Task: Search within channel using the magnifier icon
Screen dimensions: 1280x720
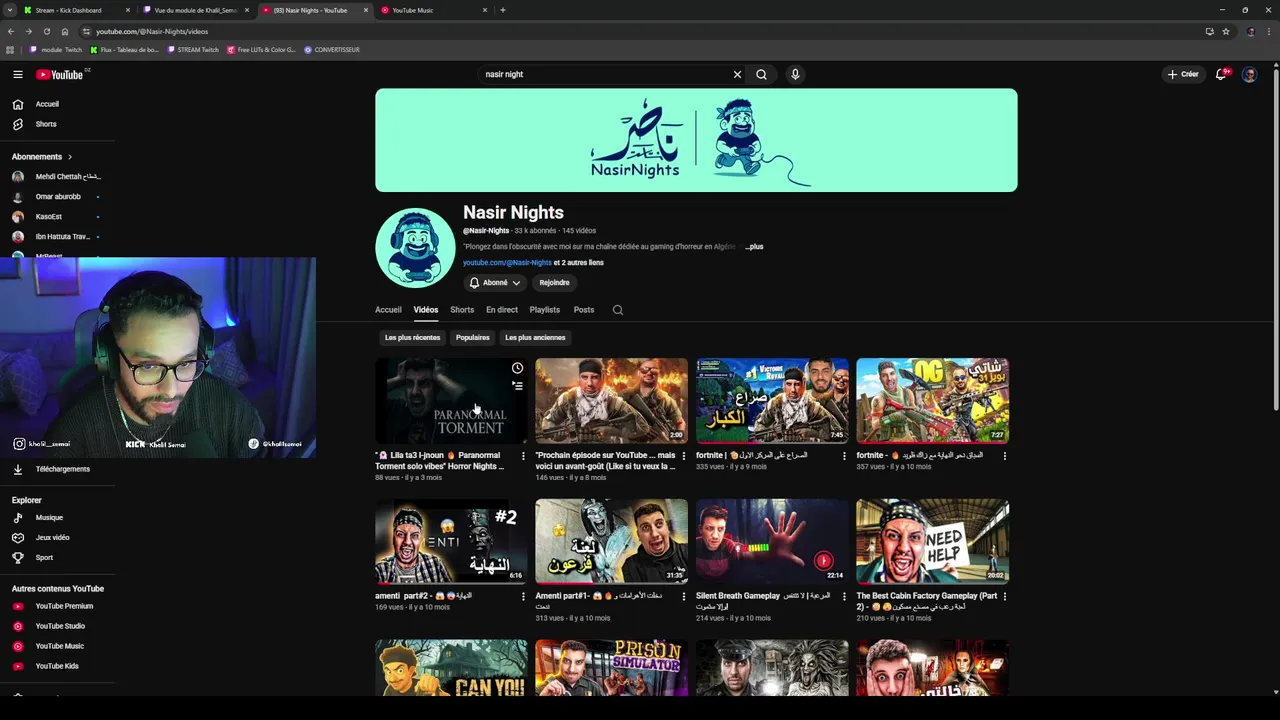Action: pos(618,310)
